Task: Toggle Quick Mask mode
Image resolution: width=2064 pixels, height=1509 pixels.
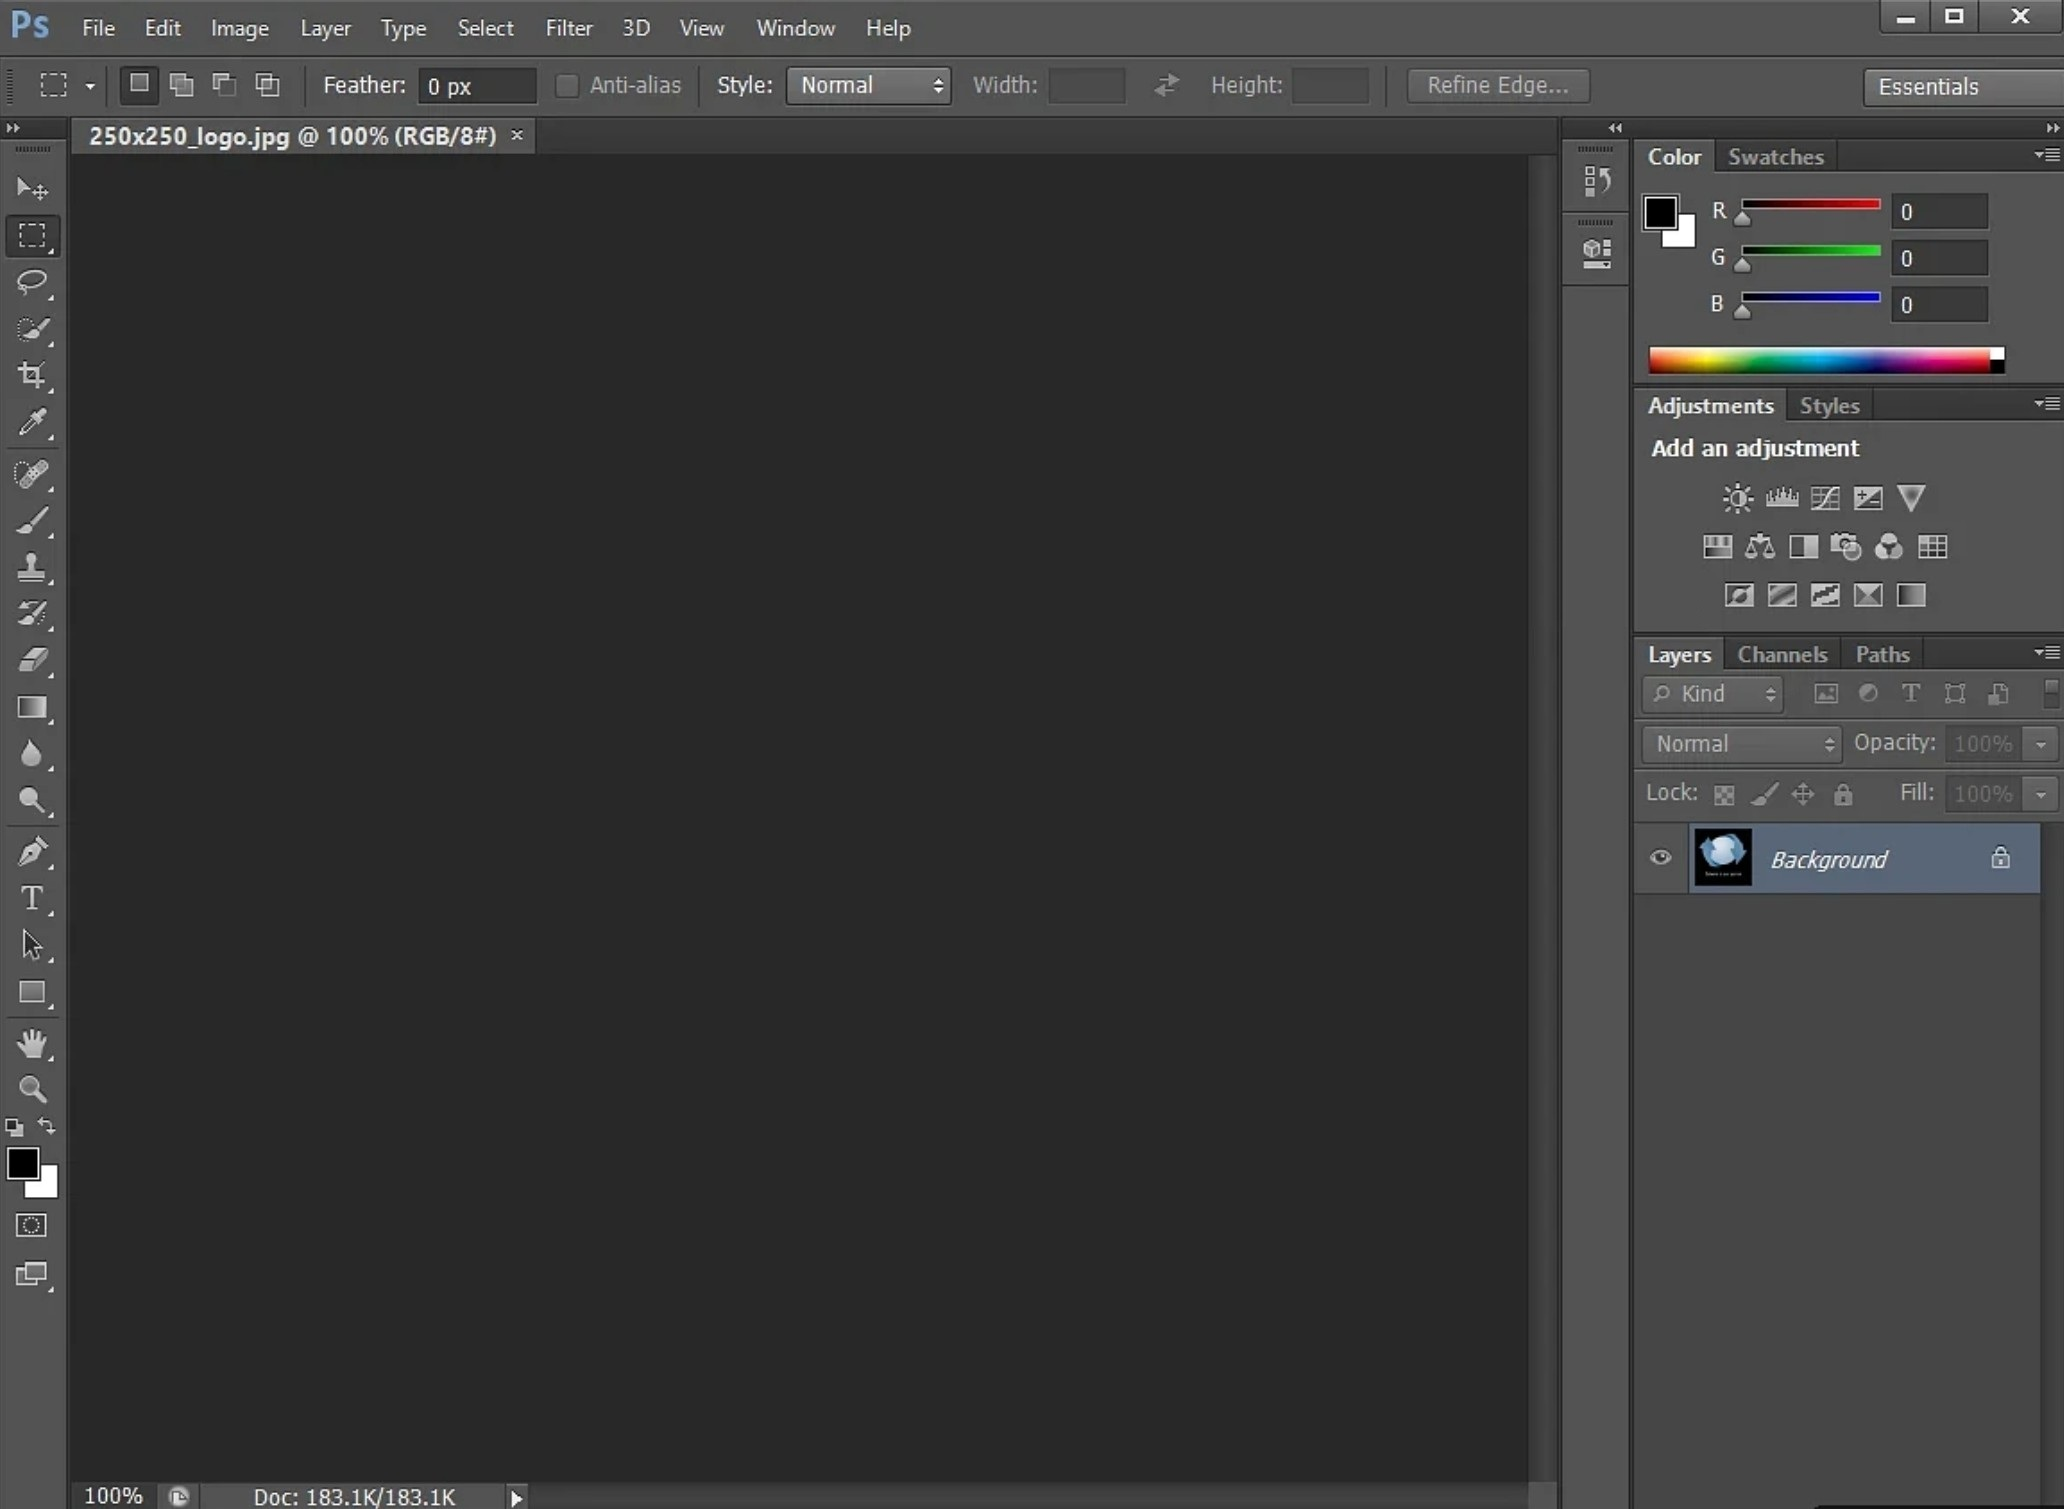Action: tap(31, 1225)
